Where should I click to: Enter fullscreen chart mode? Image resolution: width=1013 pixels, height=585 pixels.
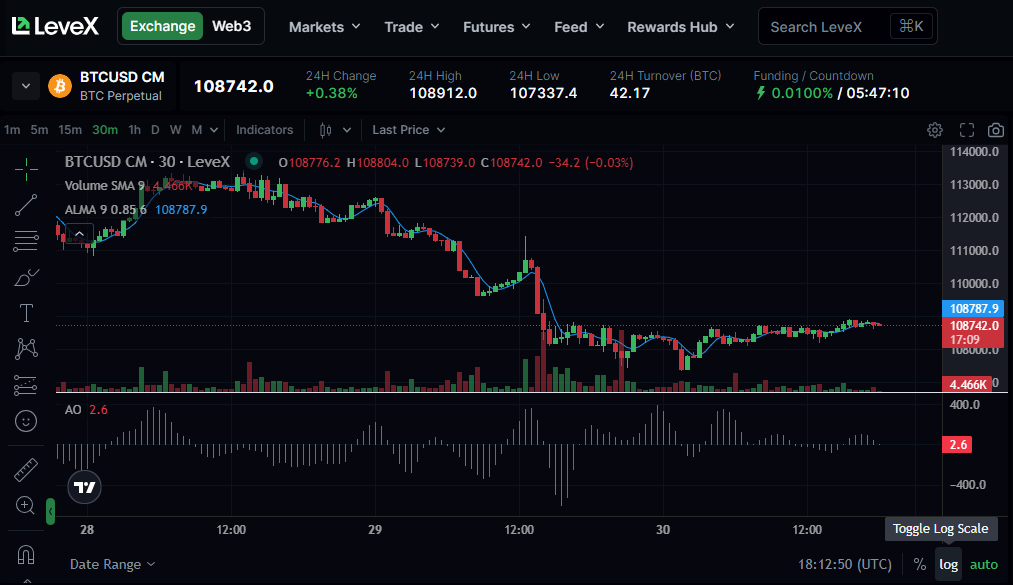click(x=966, y=130)
